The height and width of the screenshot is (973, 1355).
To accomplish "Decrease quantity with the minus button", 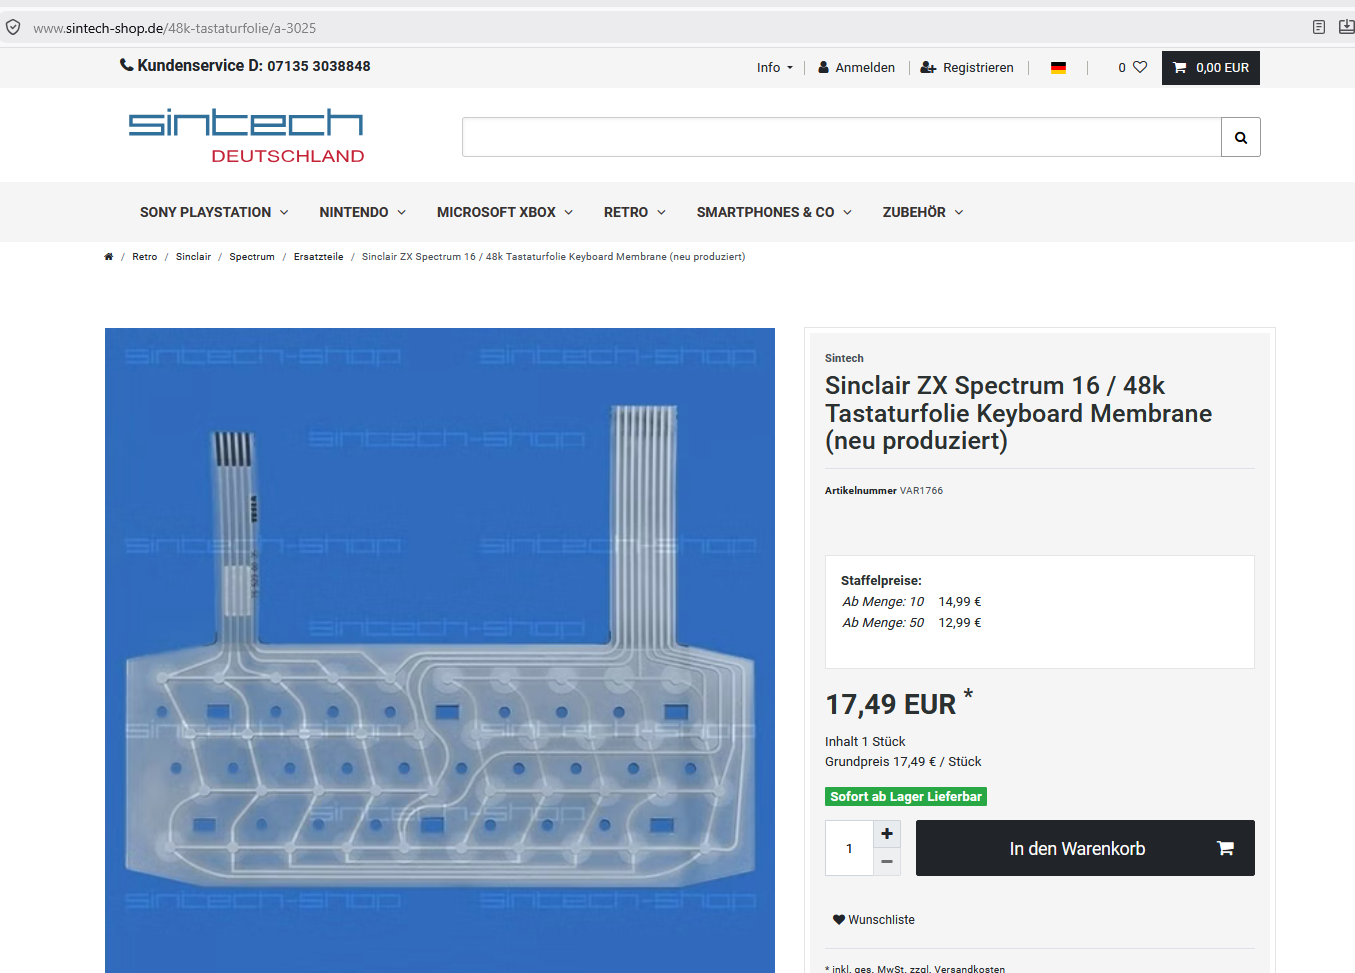I will [887, 862].
